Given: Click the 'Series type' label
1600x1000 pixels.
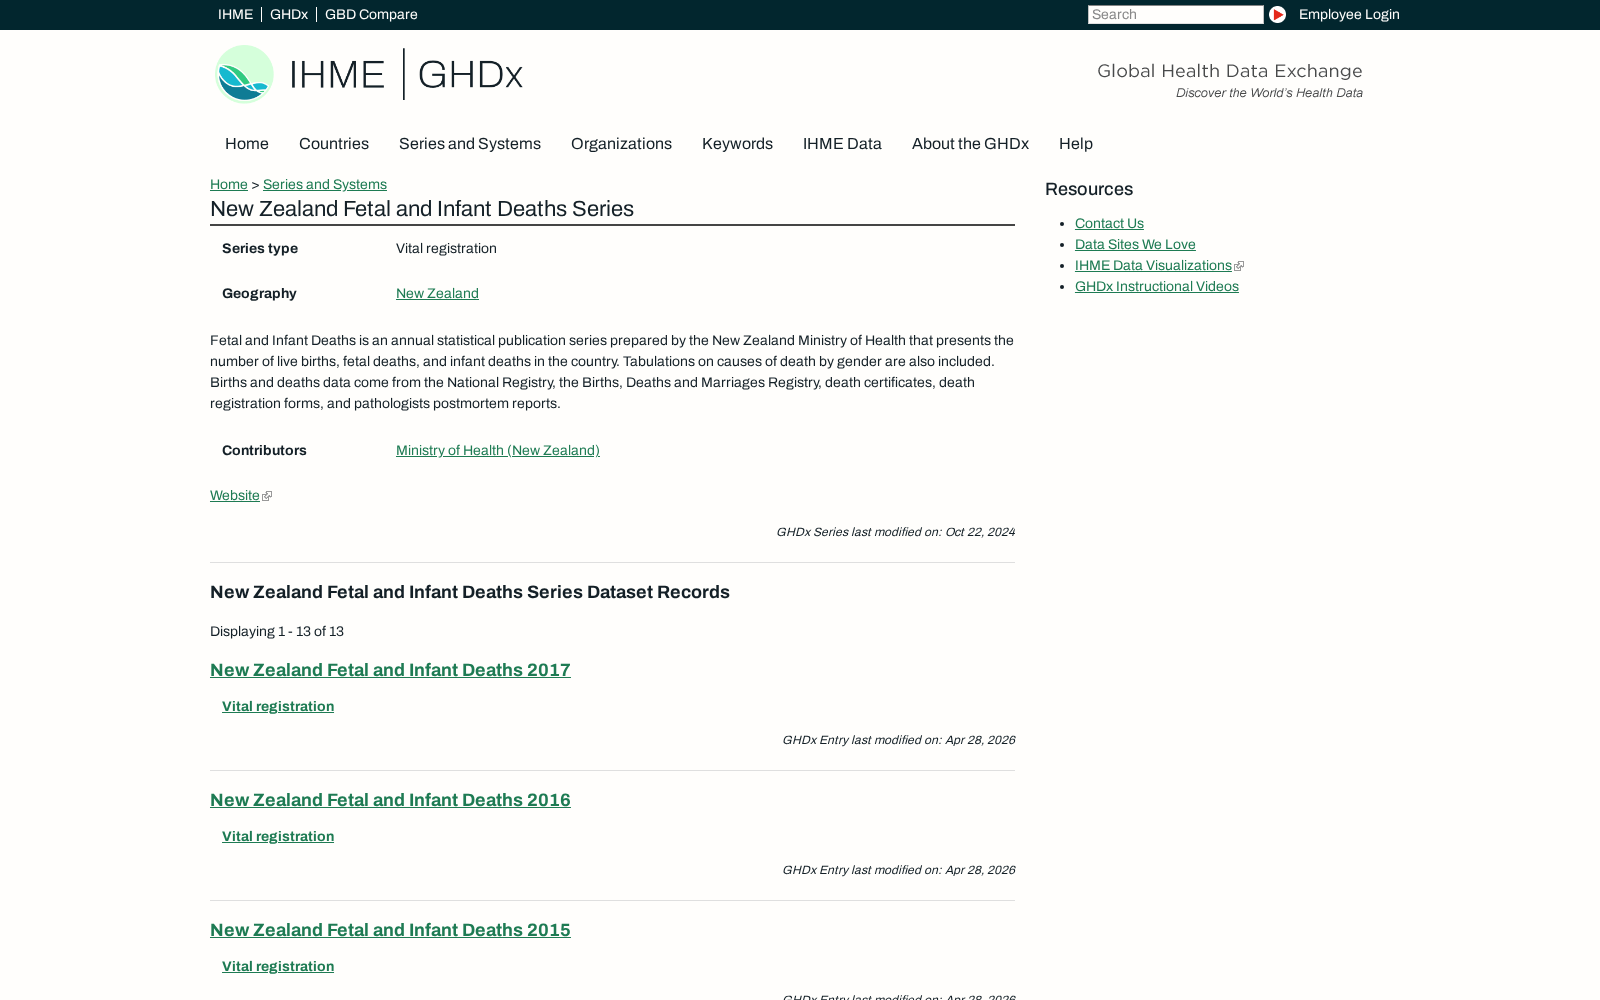Looking at the screenshot, I should point(260,249).
